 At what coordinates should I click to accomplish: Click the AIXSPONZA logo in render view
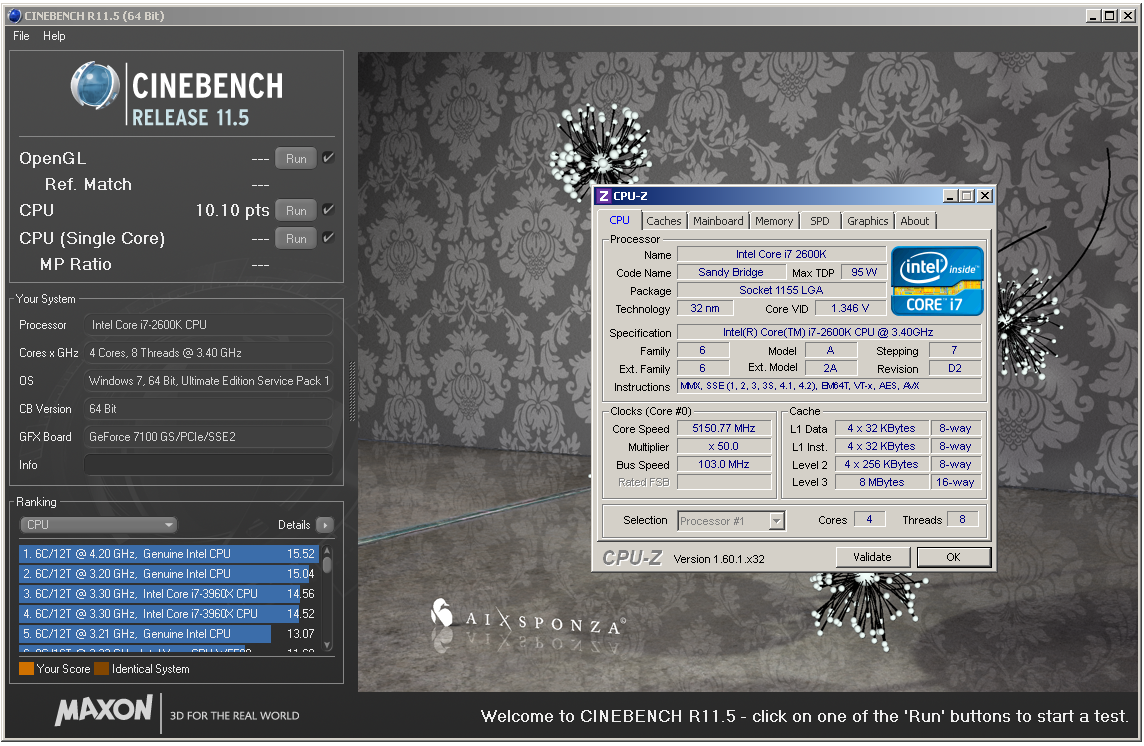pyautogui.click(x=527, y=619)
